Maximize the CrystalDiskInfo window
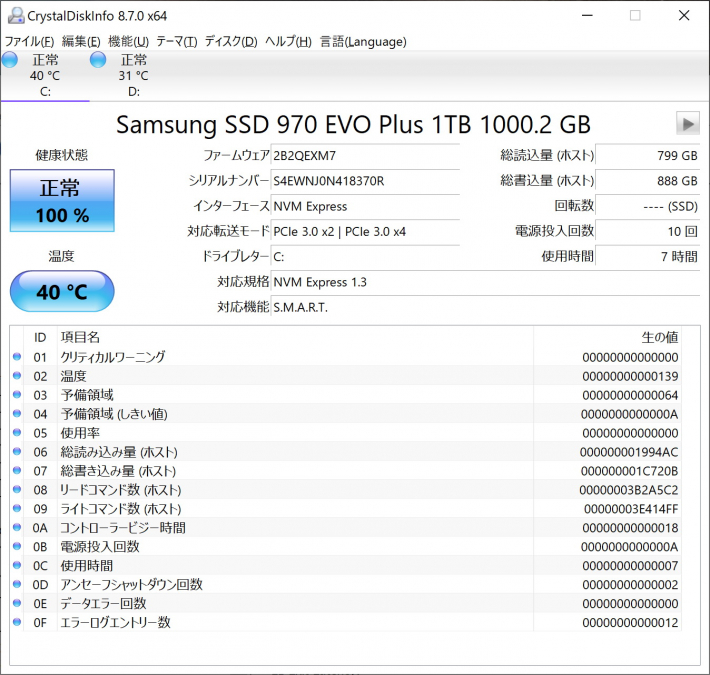The width and height of the screenshot is (710, 675). [x=634, y=16]
